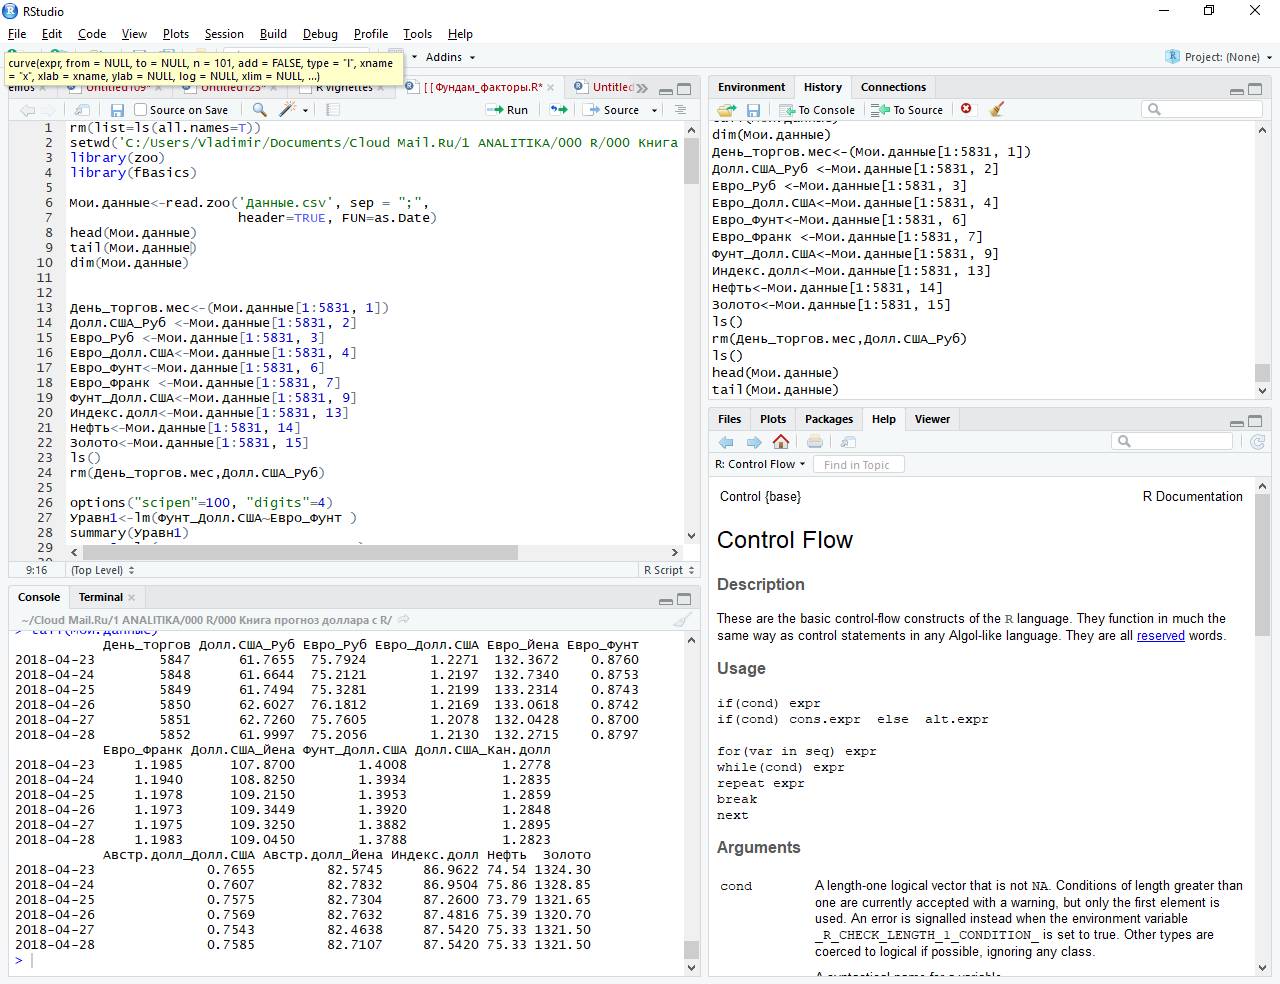Show the script in a new window icon
The width and height of the screenshot is (1280, 984).
click(82, 110)
